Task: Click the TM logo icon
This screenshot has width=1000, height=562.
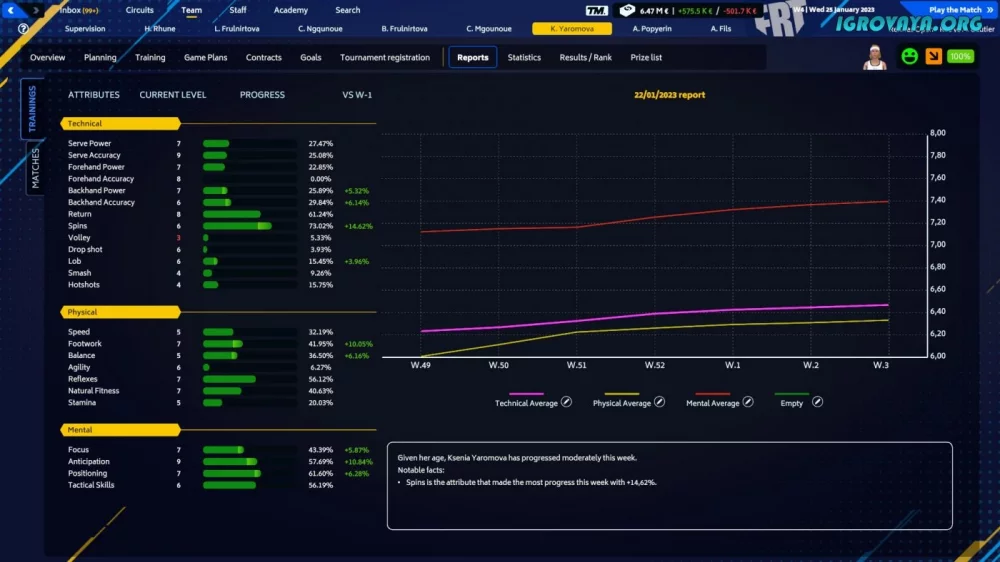Action: pyautogui.click(x=597, y=10)
